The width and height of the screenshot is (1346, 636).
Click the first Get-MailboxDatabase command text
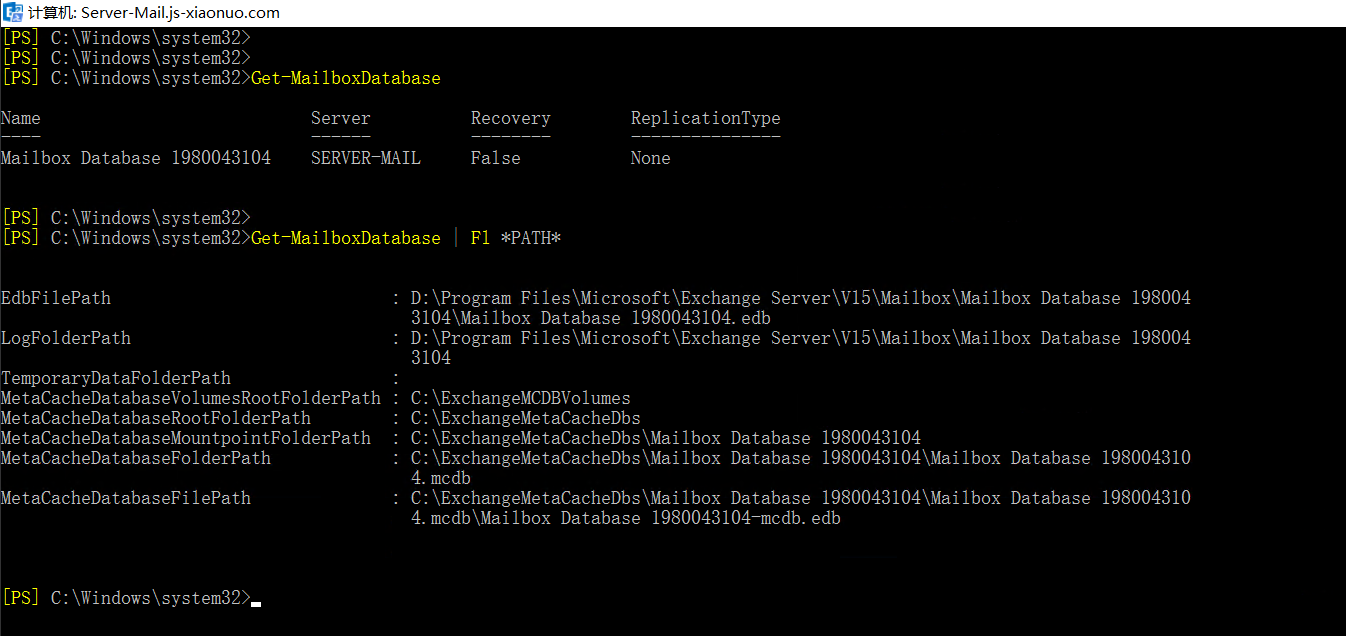click(x=346, y=78)
